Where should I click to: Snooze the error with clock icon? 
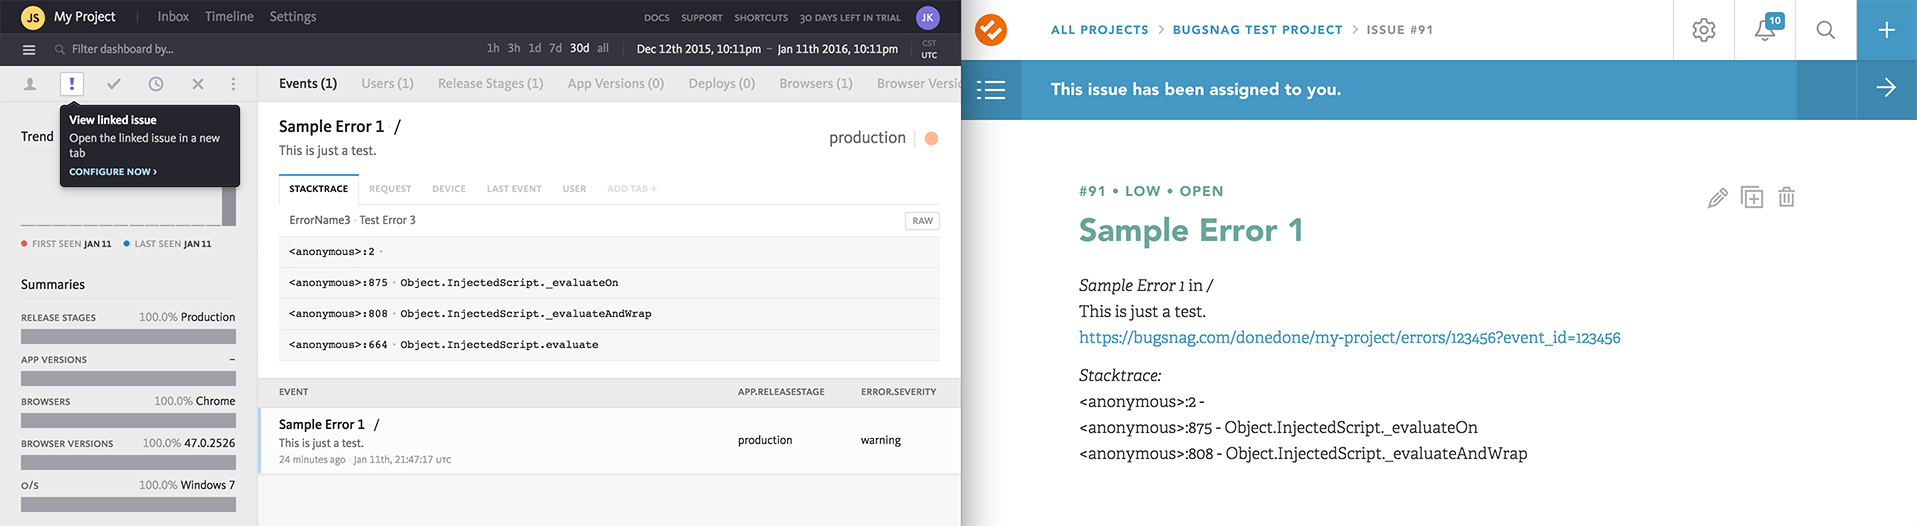(x=156, y=84)
